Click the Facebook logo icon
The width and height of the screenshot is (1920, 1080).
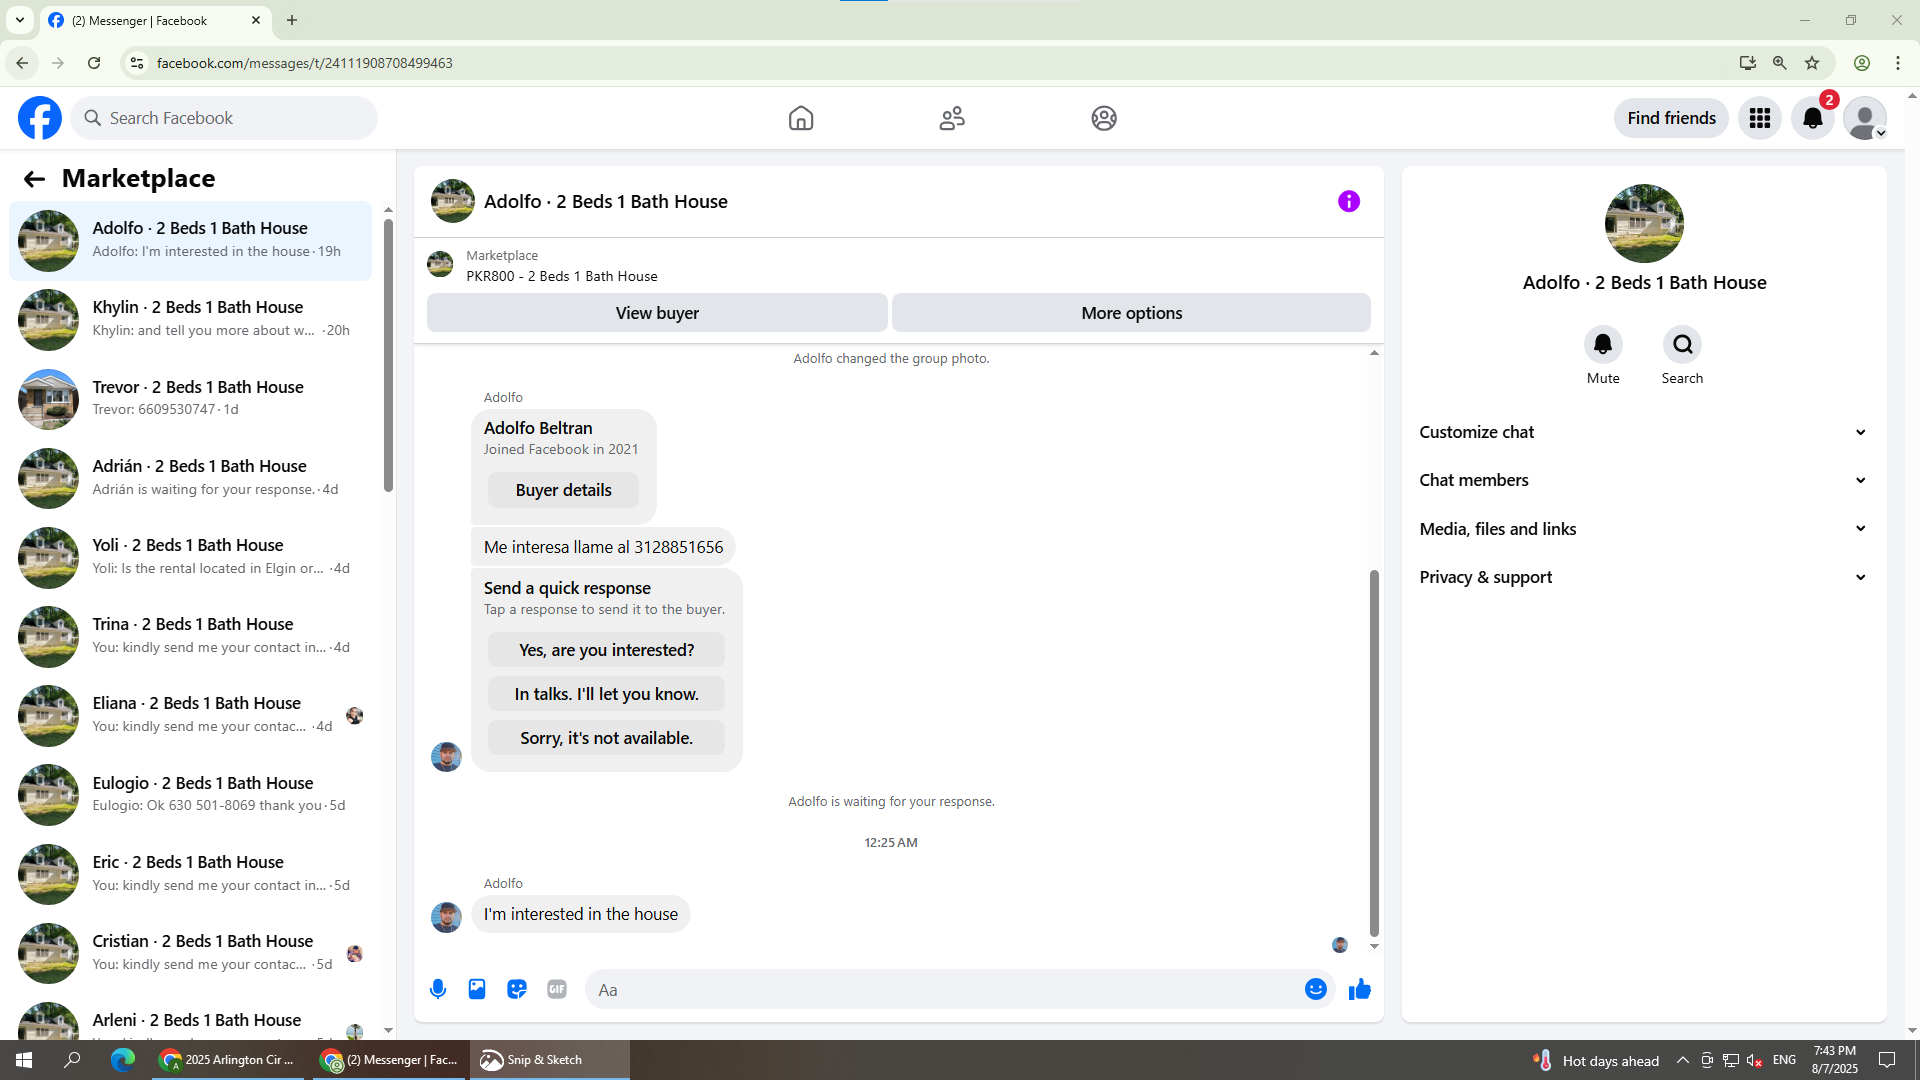click(40, 118)
